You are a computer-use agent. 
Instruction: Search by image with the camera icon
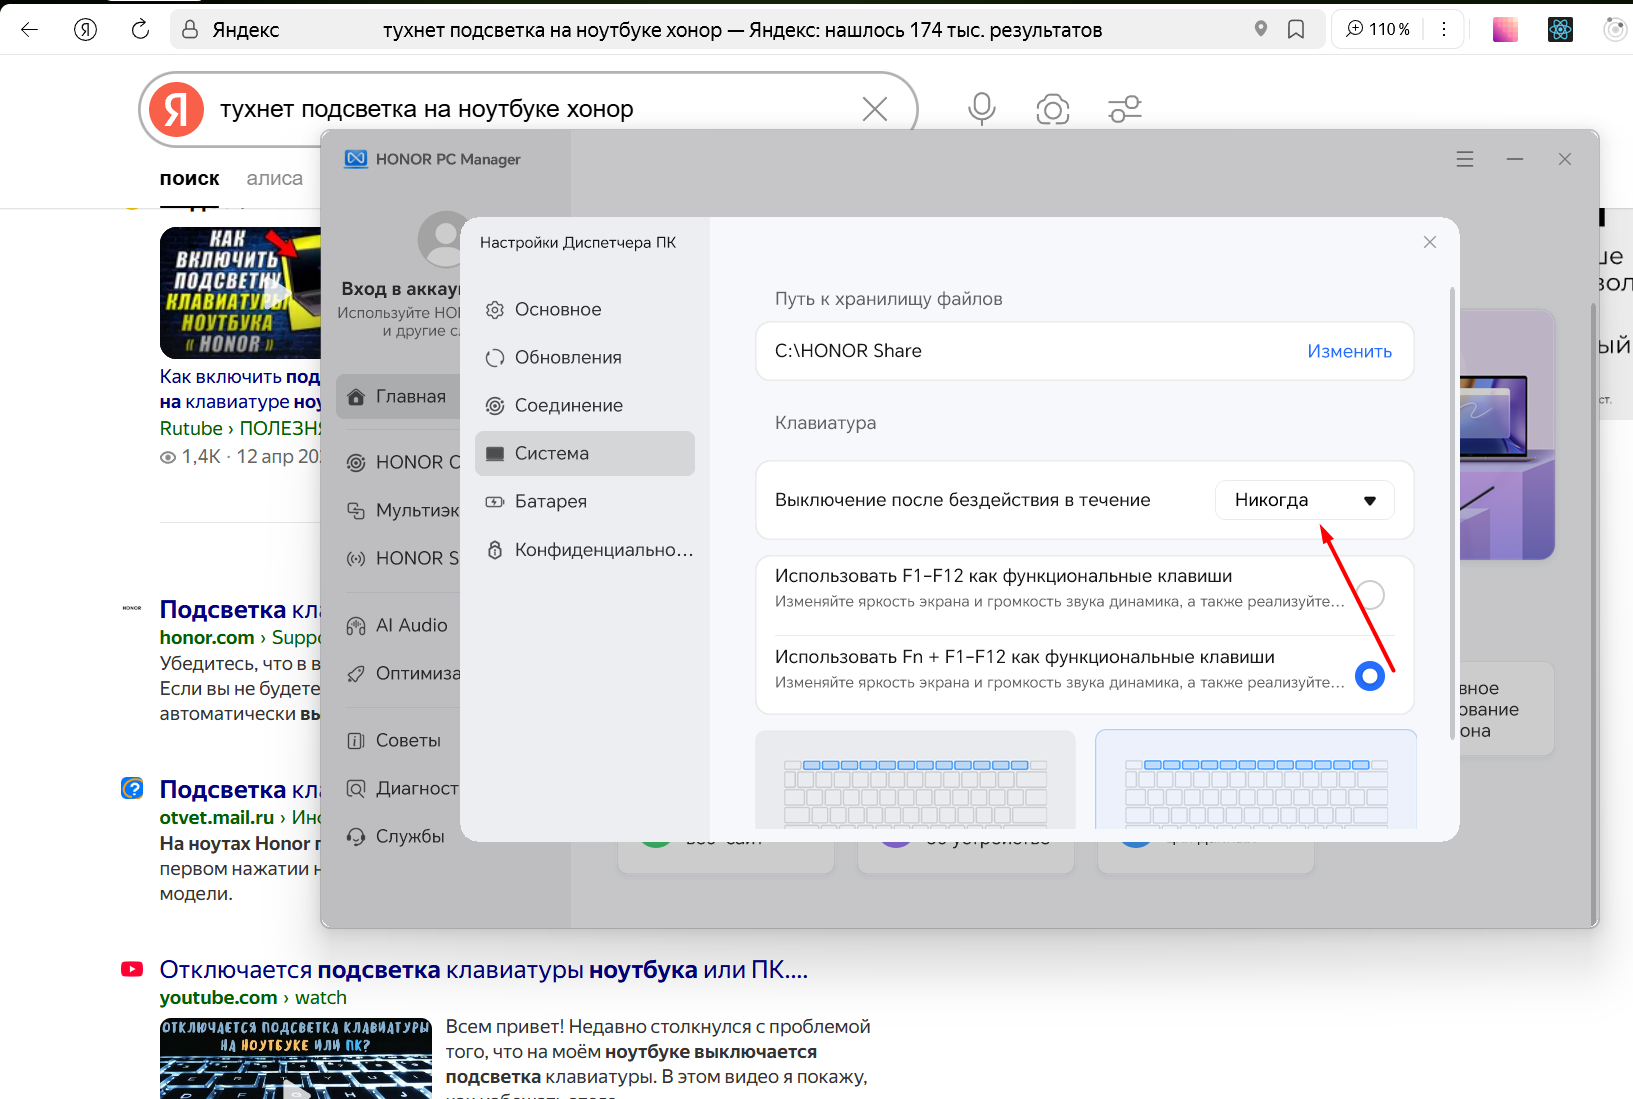[1053, 109]
